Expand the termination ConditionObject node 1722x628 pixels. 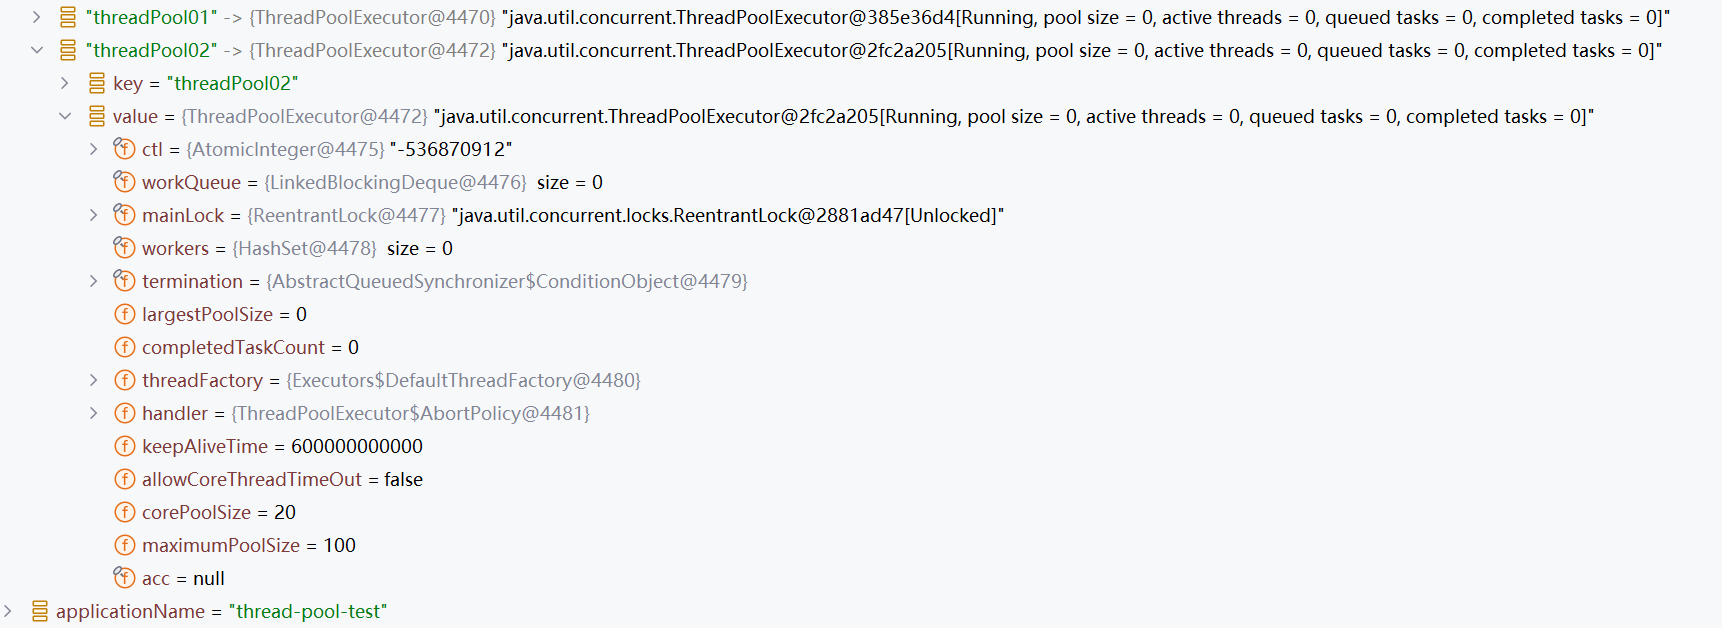pos(93,281)
